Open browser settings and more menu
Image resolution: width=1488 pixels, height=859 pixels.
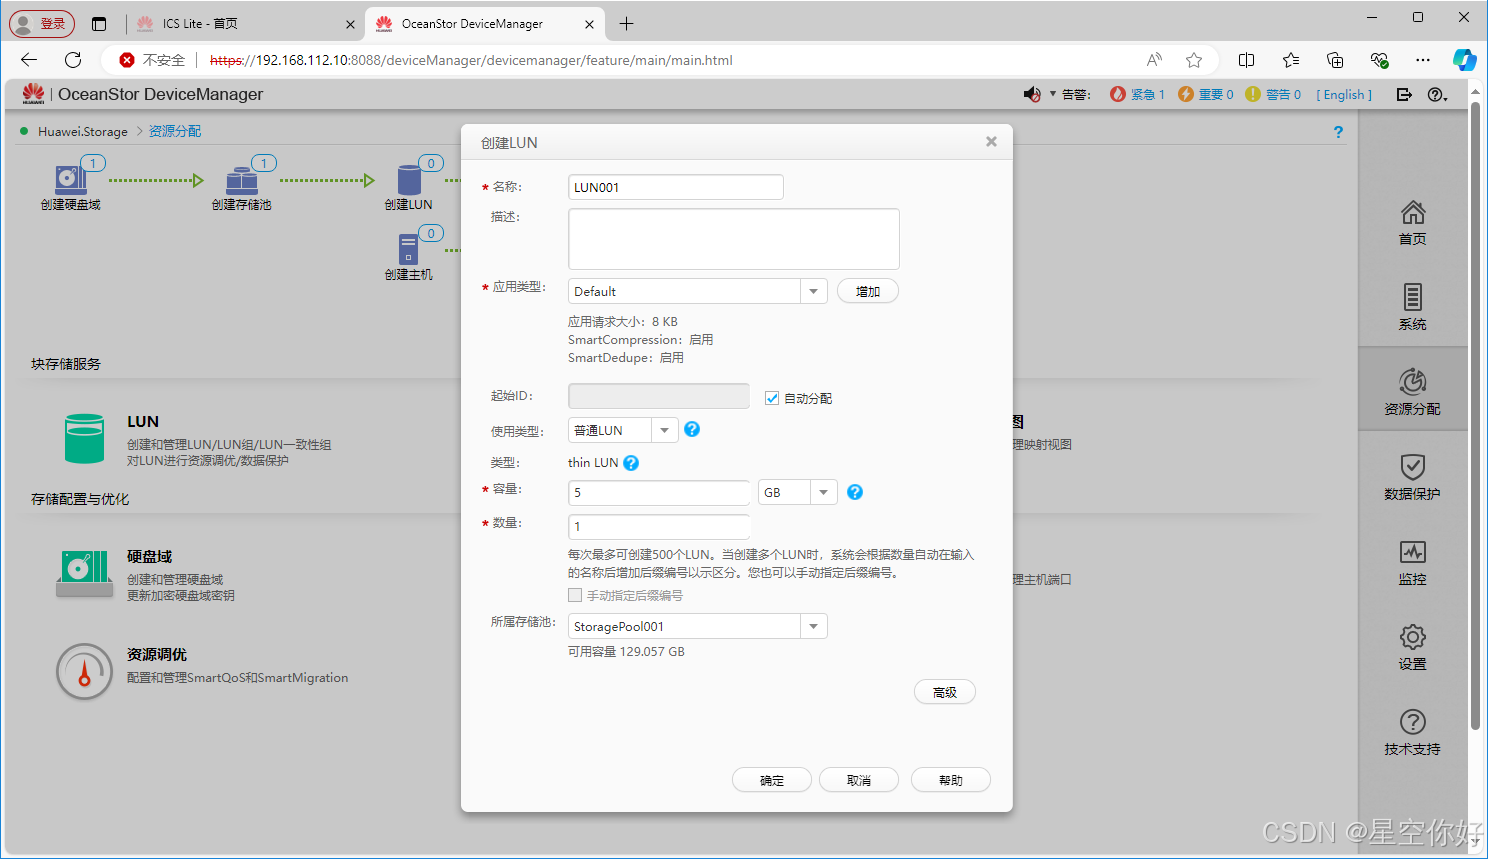point(1422,60)
